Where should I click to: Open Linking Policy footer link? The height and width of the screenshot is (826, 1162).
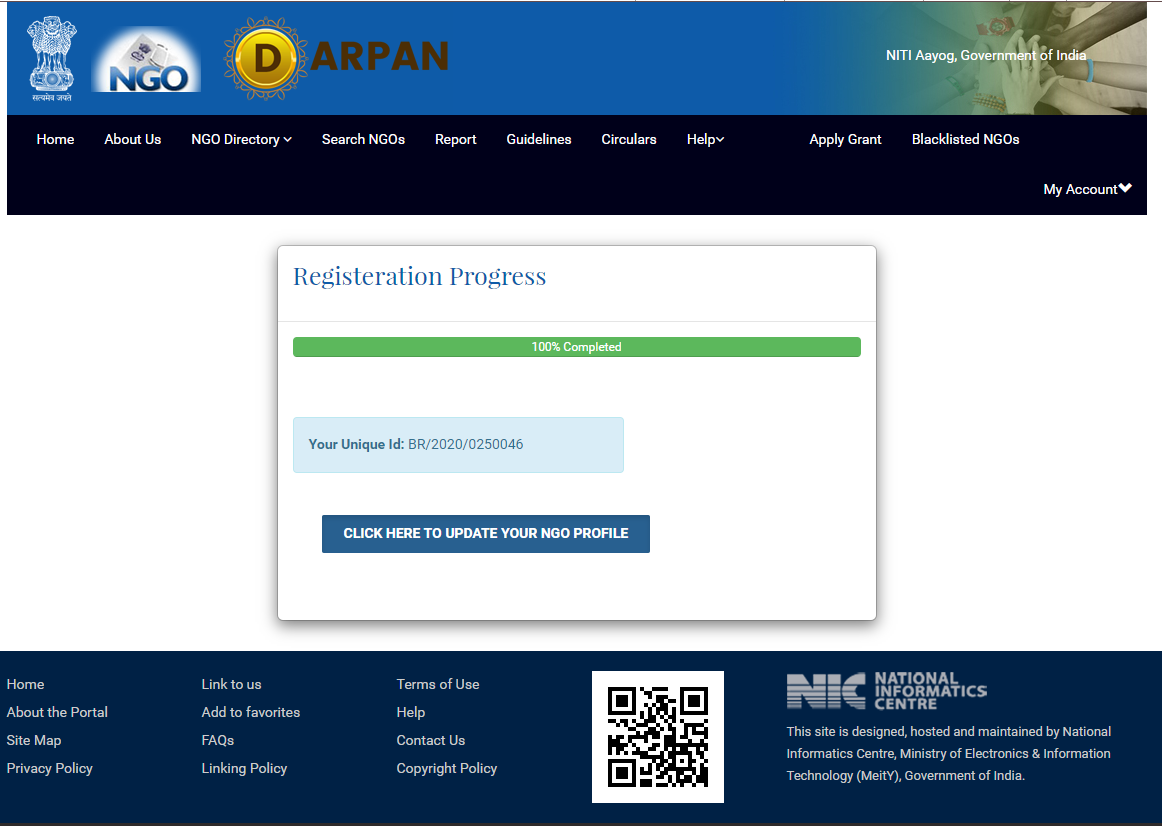[244, 768]
